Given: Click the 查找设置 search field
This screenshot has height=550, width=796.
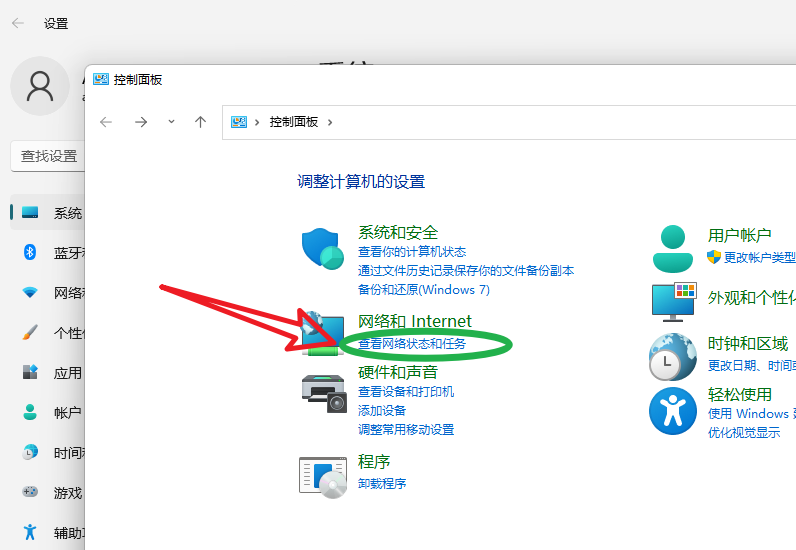Looking at the screenshot, I should pos(48,156).
